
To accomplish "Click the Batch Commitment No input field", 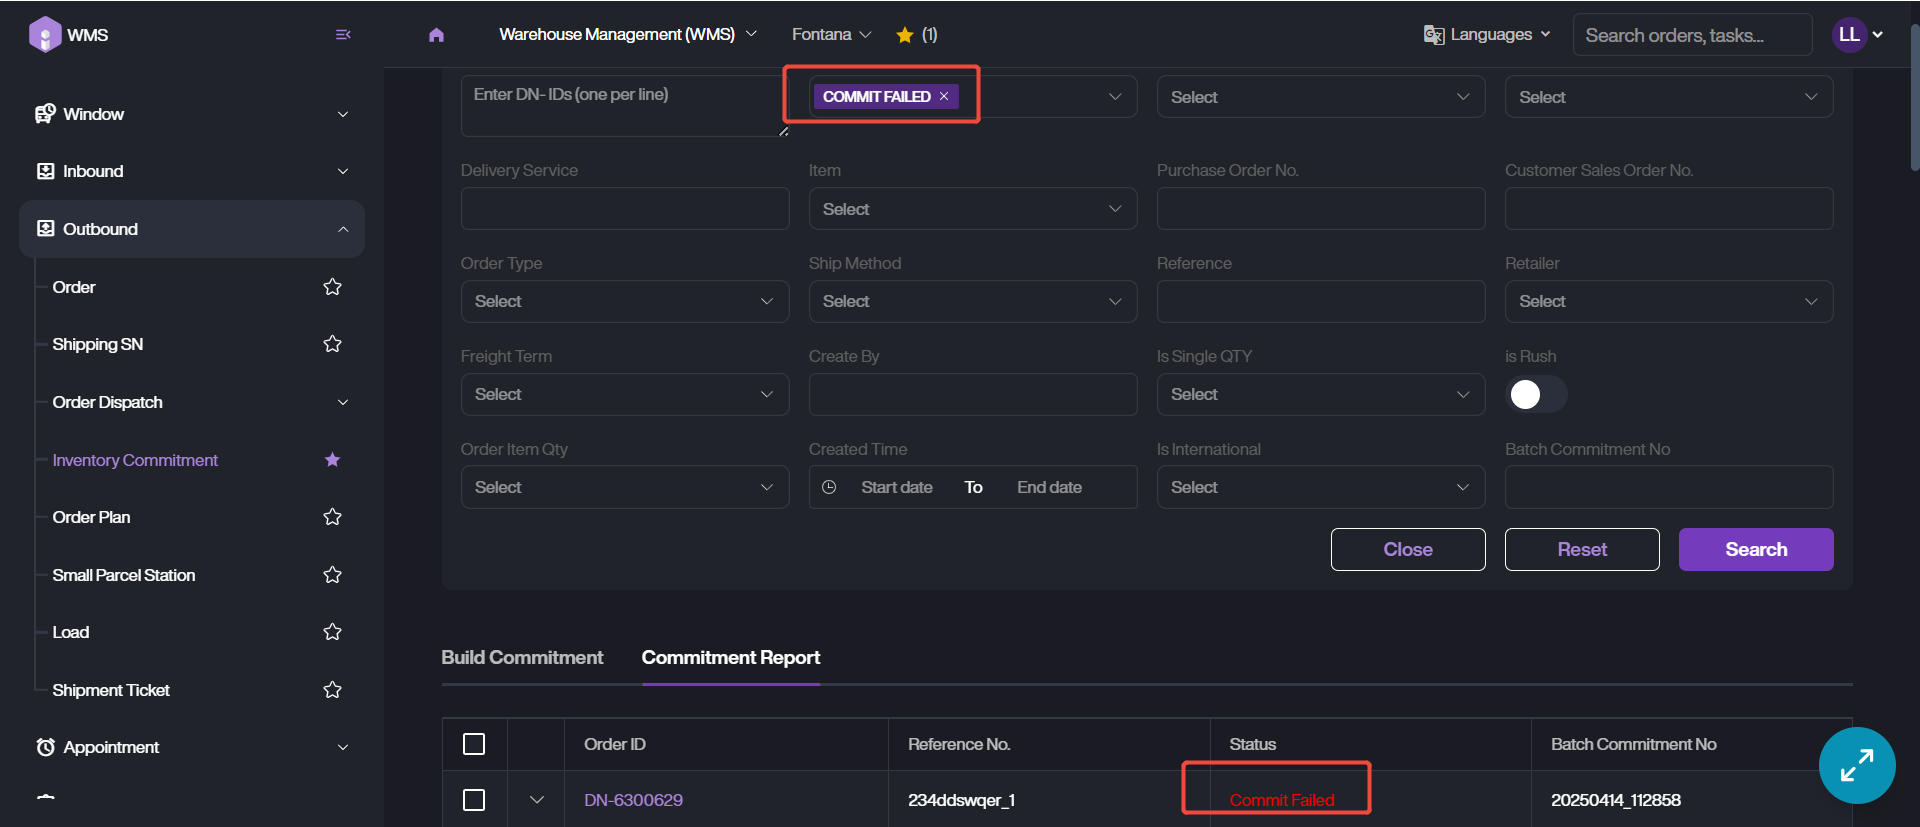I will coord(1668,487).
